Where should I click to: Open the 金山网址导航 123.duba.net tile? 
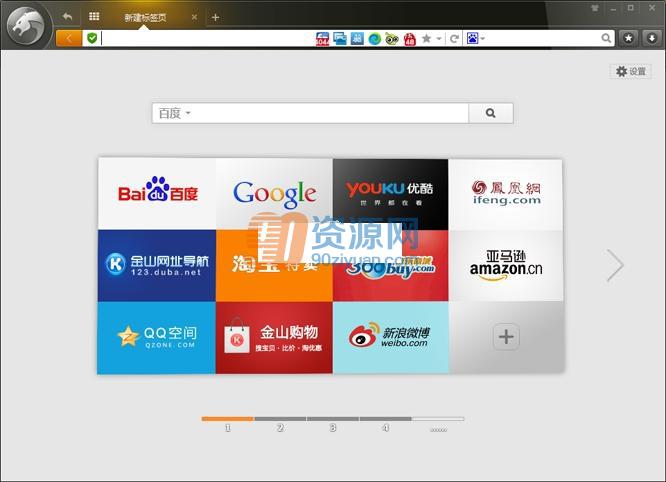(x=157, y=265)
